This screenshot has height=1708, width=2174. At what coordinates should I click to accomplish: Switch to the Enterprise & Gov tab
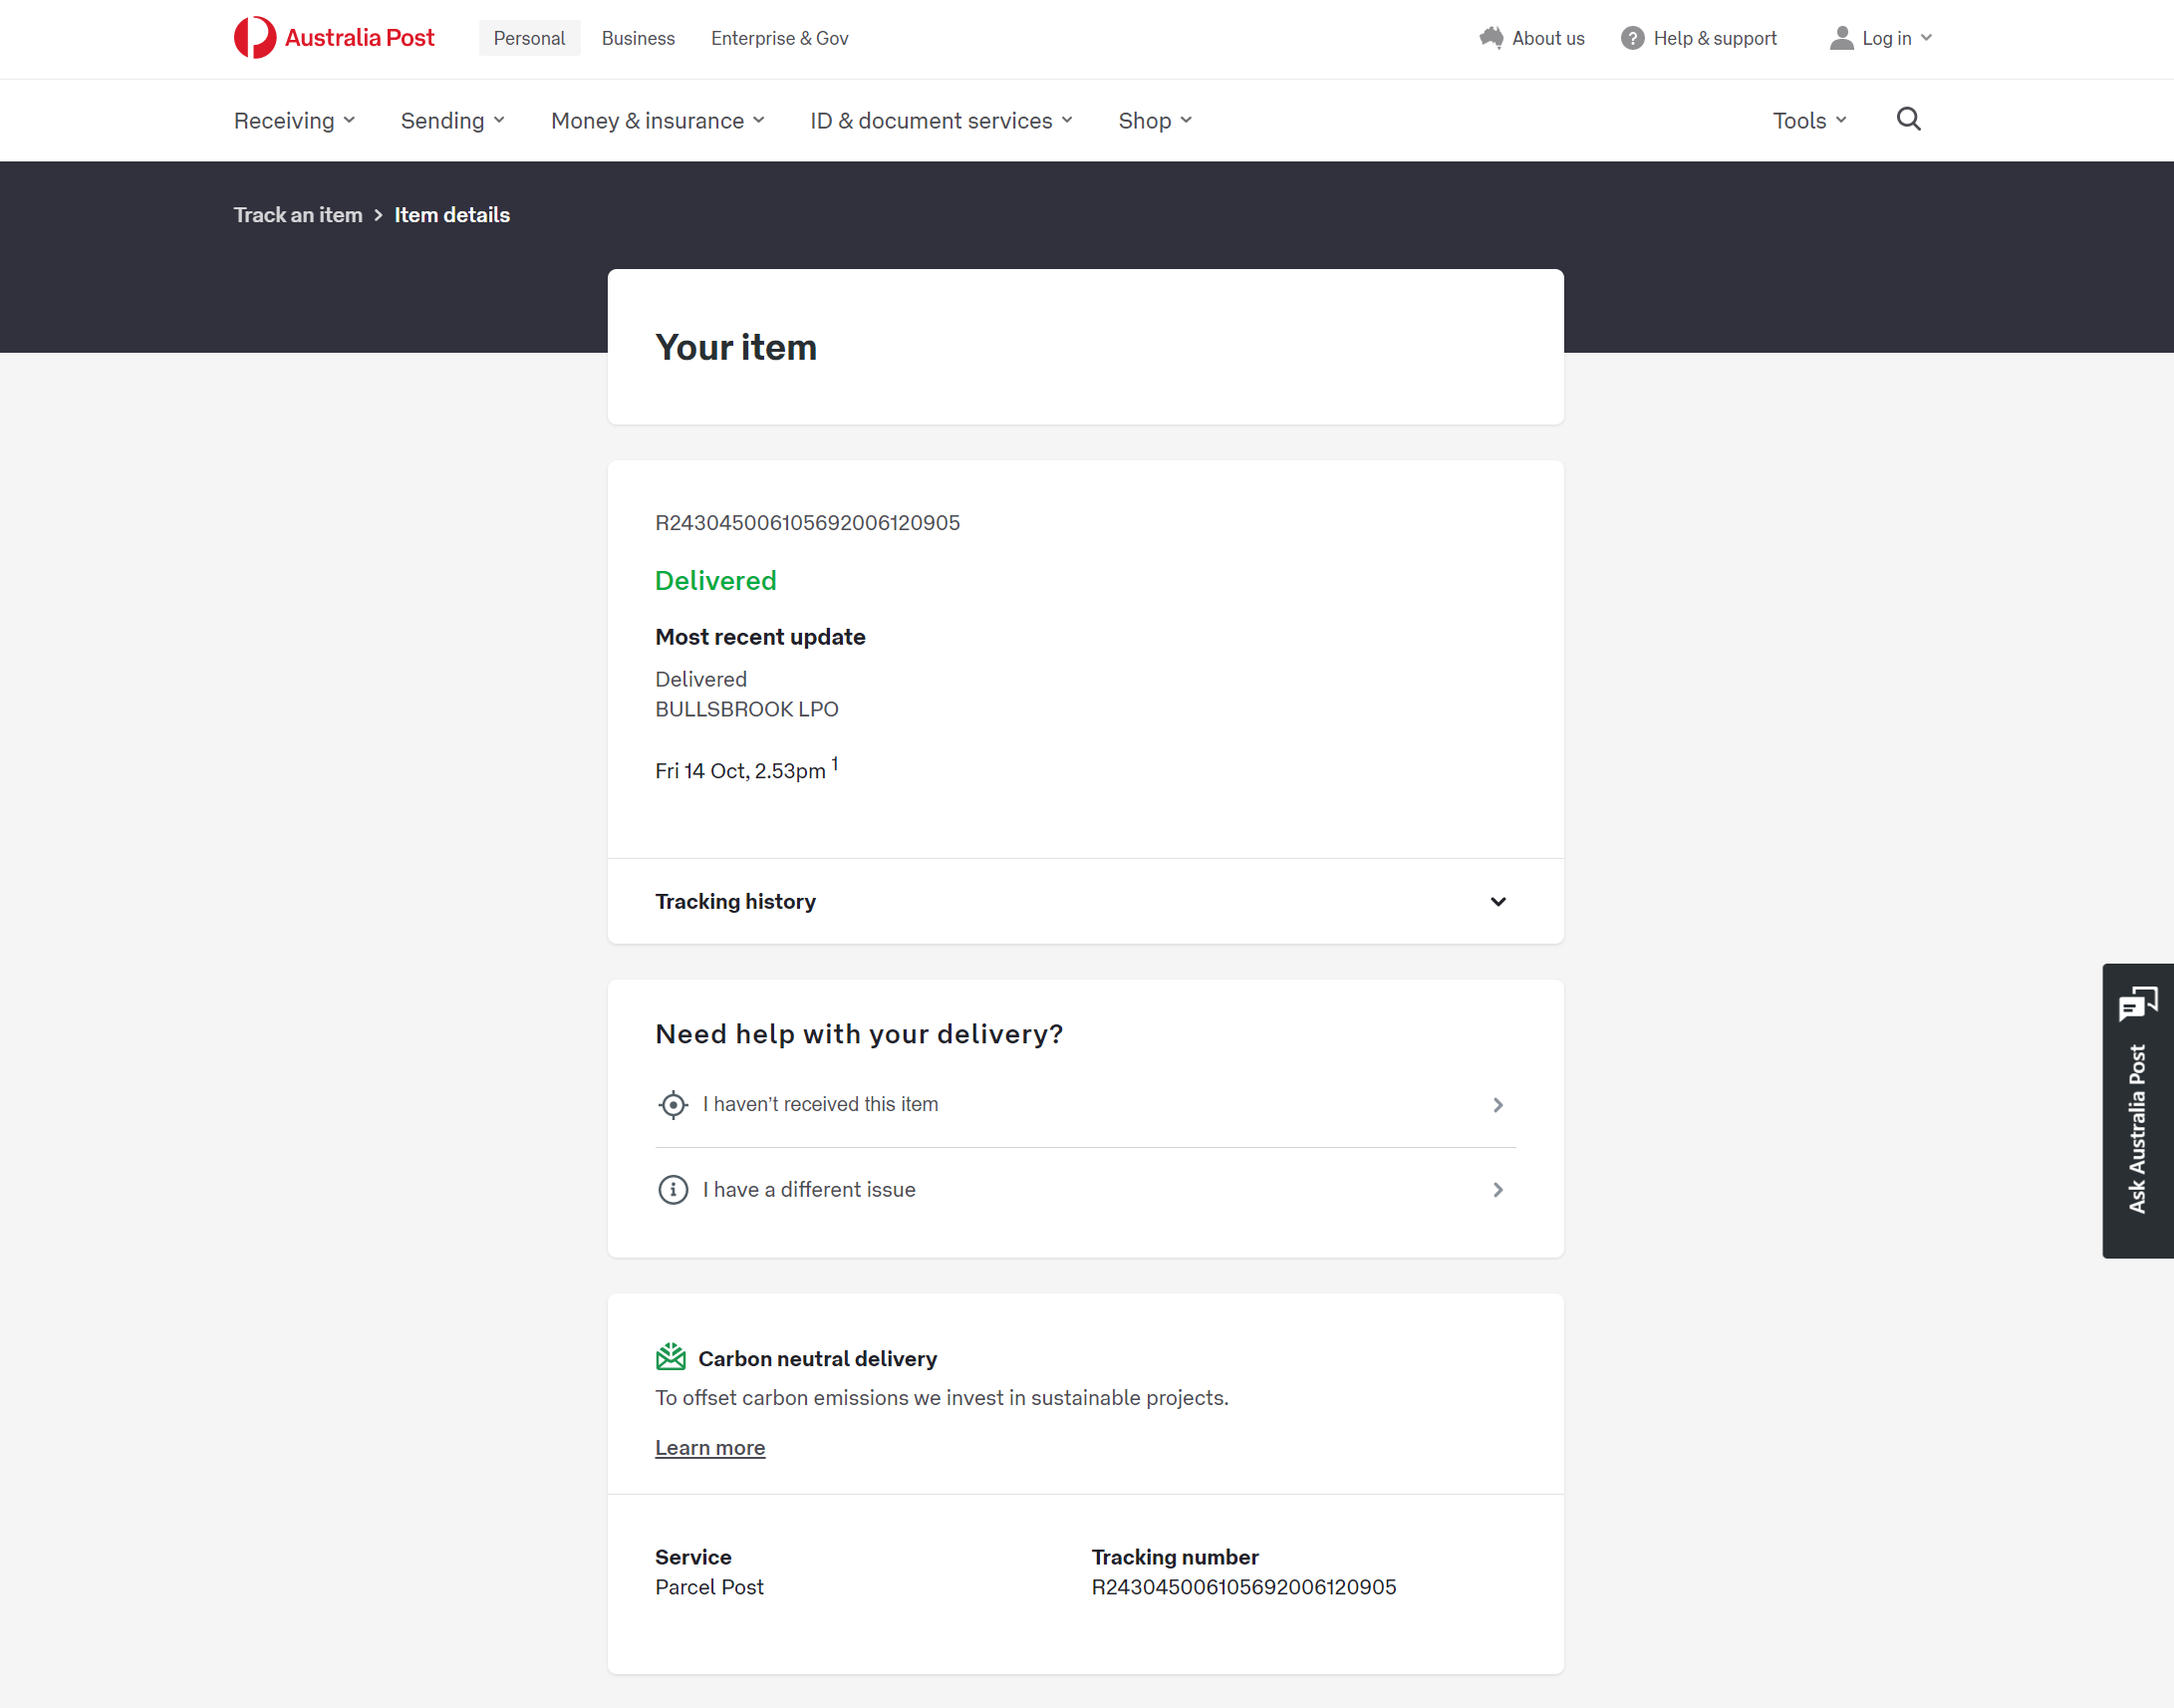(x=779, y=38)
